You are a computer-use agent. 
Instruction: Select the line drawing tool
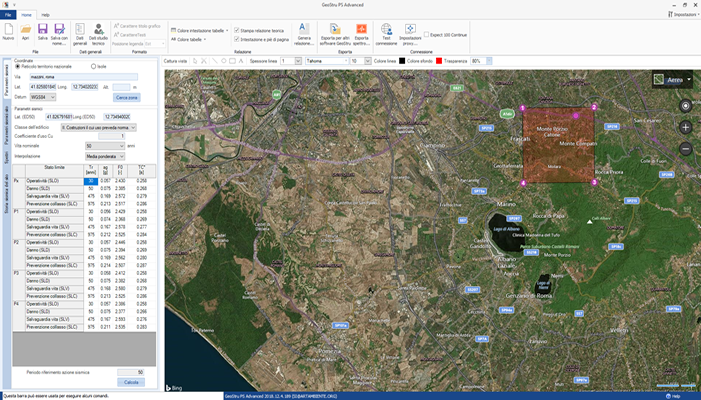click(214, 61)
